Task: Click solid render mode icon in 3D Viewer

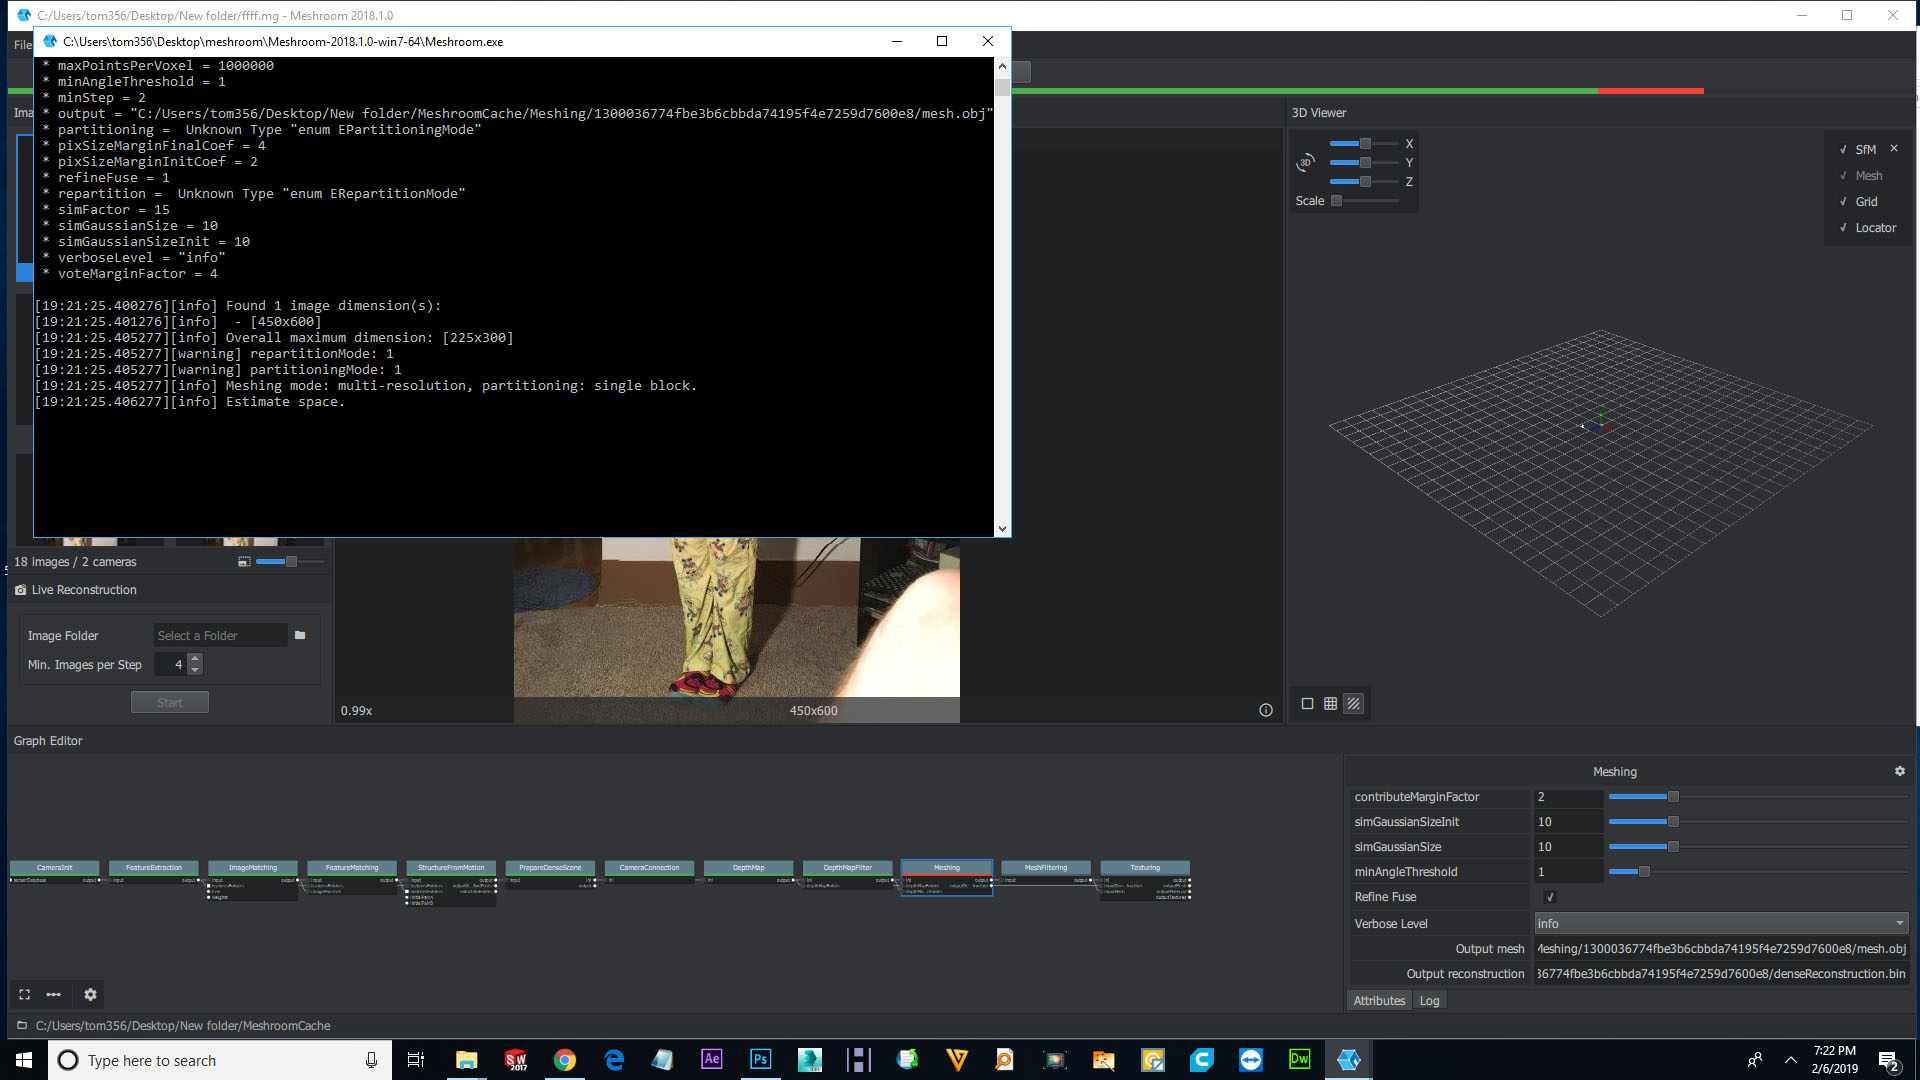Action: coord(1307,703)
